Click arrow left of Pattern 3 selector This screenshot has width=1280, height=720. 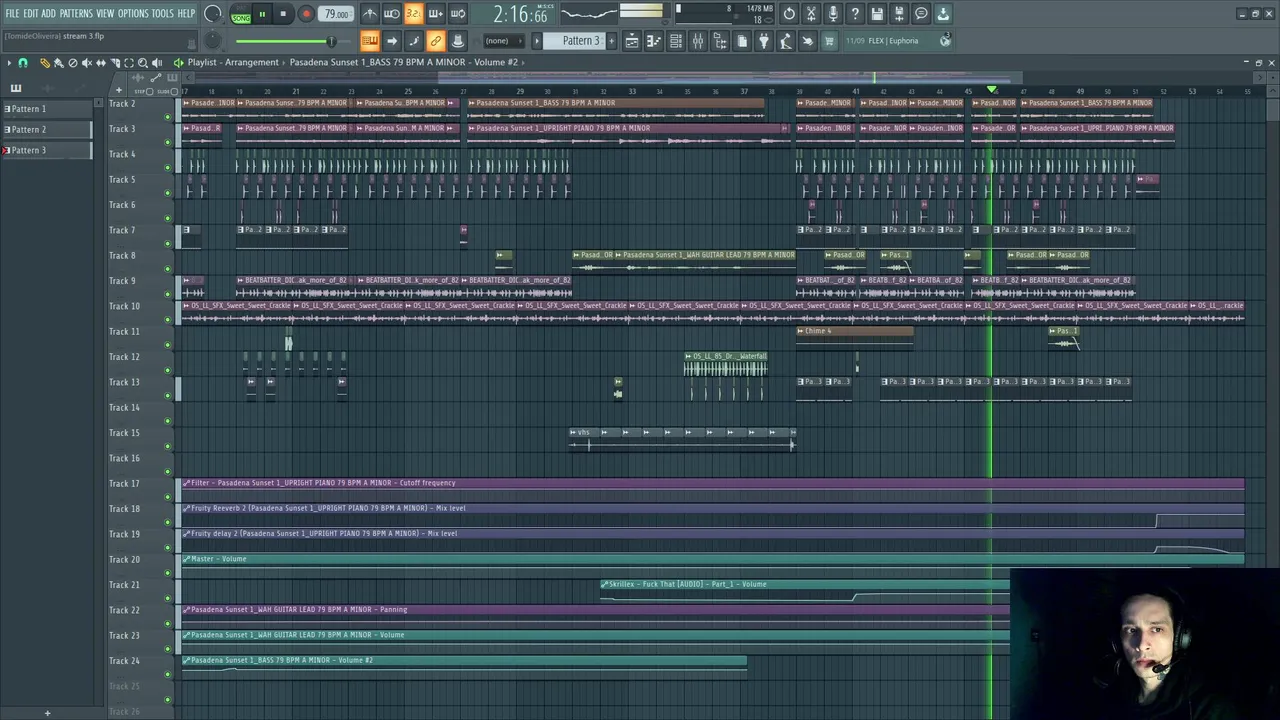pyautogui.click(x=537, y=41)
